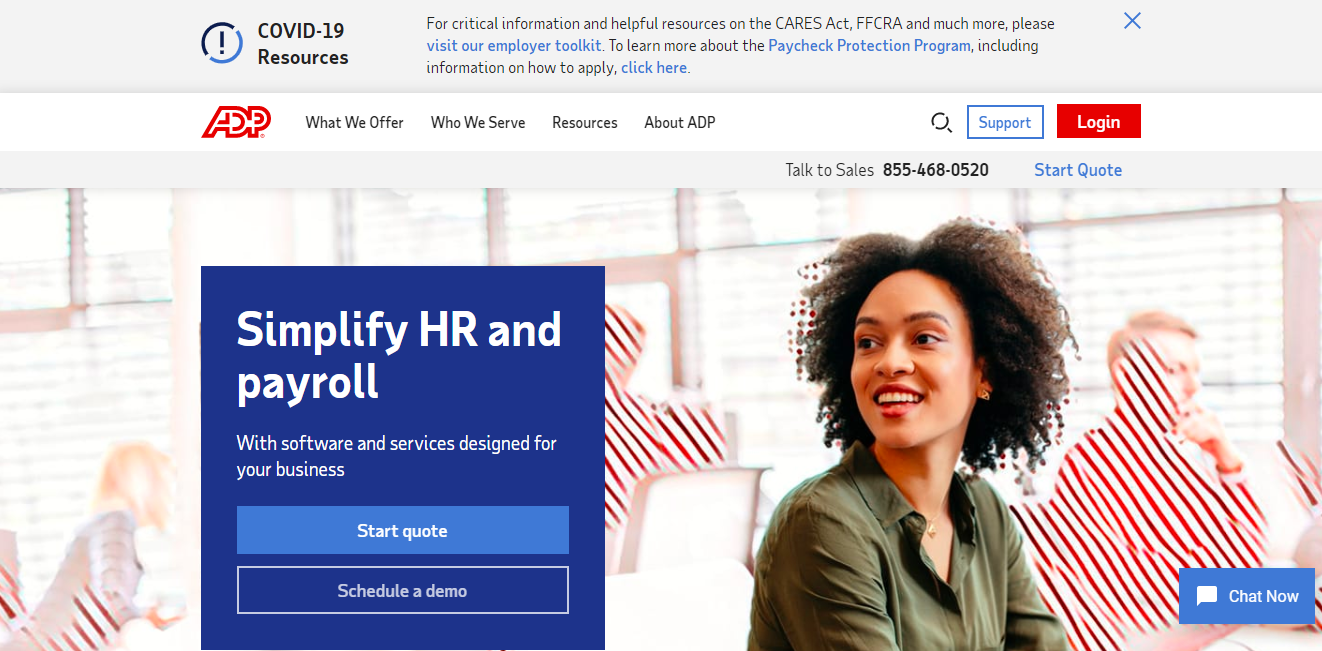Click the Start Quote link beside the phone number
The width and height of the screenshot is (1322, 651).
(x=1077, y=170)
